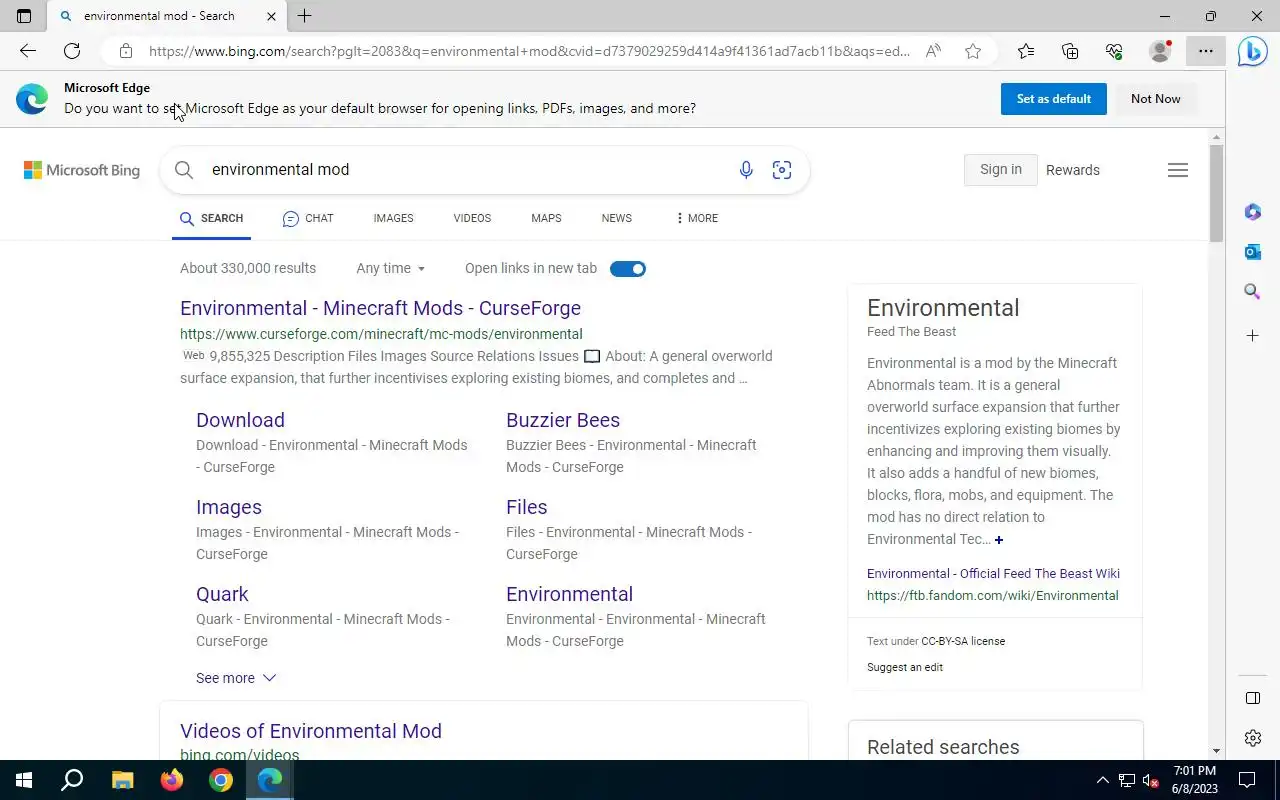Open tab actions menu icon
Viewport: 1280px width, 800px height.
click(x=24, y=16)
